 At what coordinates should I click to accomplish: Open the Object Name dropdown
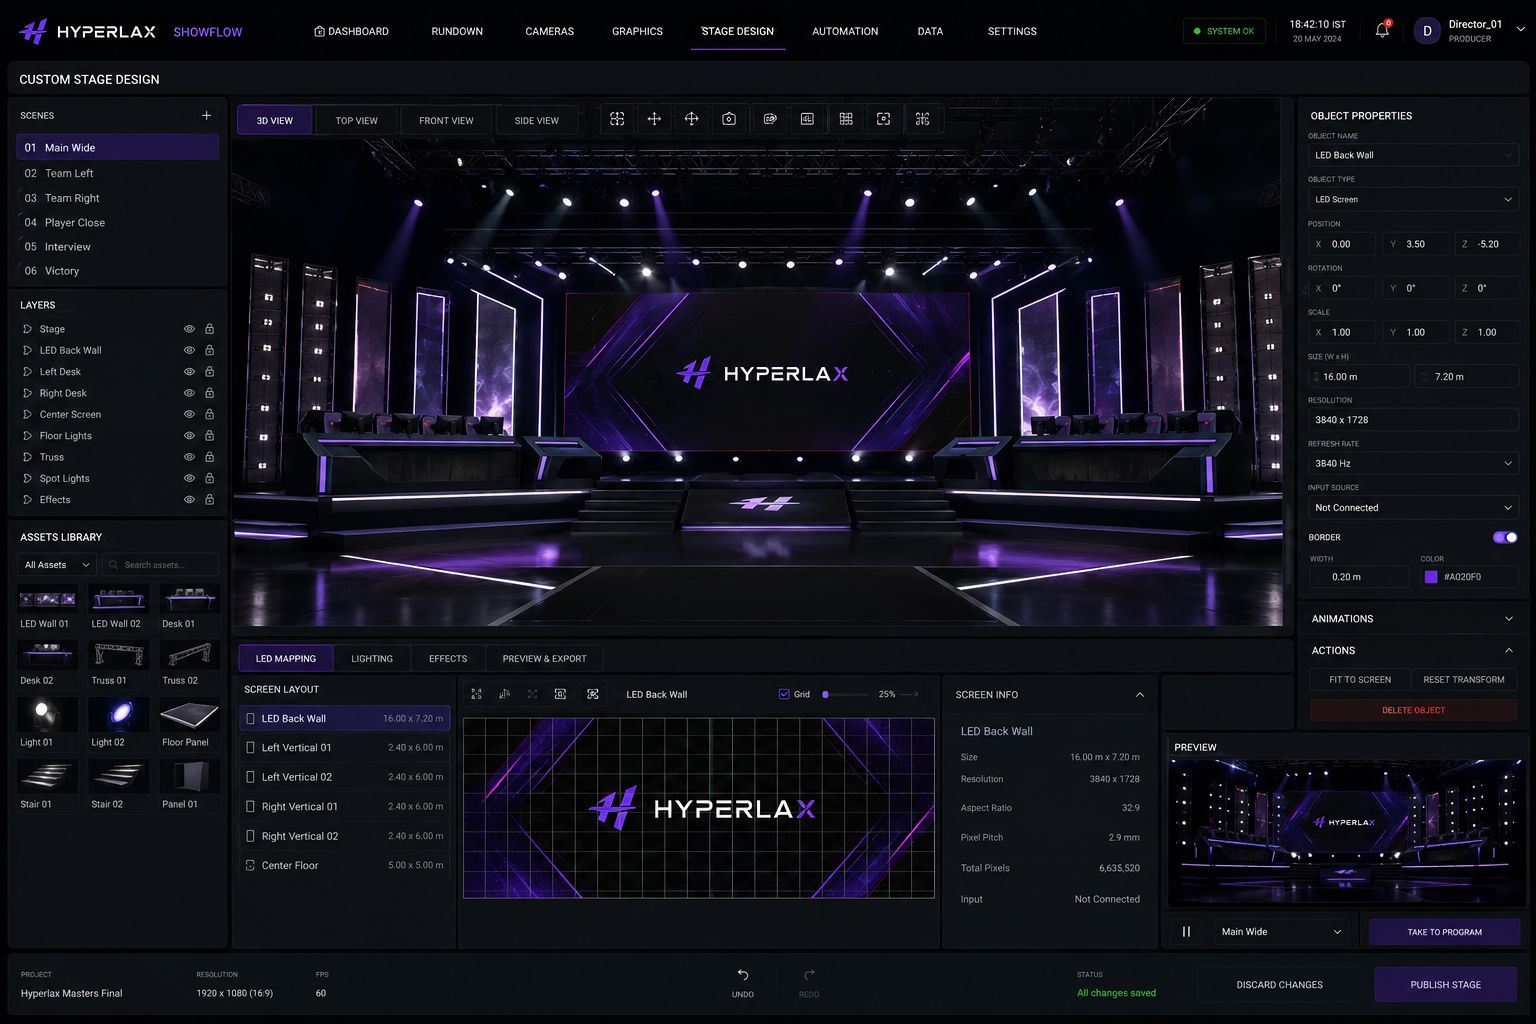click(1413, 155)
